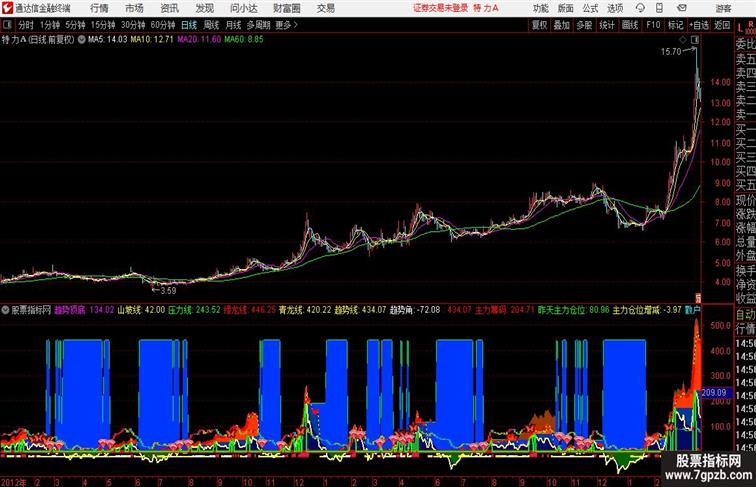Click the 压力线: 243.52 indicator value
Image resolution: width=756 pixels, height=487 pixels.
(194, 310)
